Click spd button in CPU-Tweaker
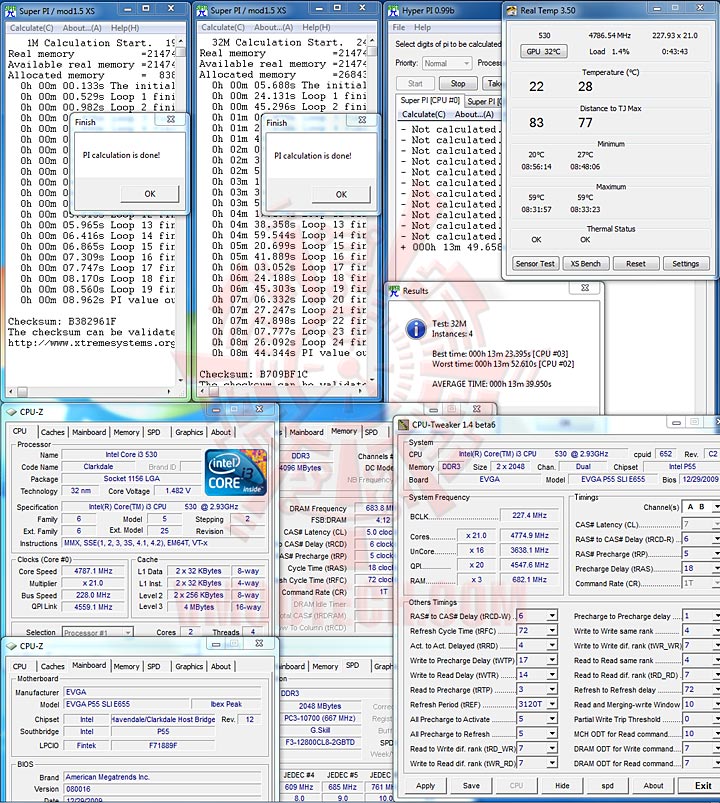This screenshot has width=720, height=803. pos(607,785)
